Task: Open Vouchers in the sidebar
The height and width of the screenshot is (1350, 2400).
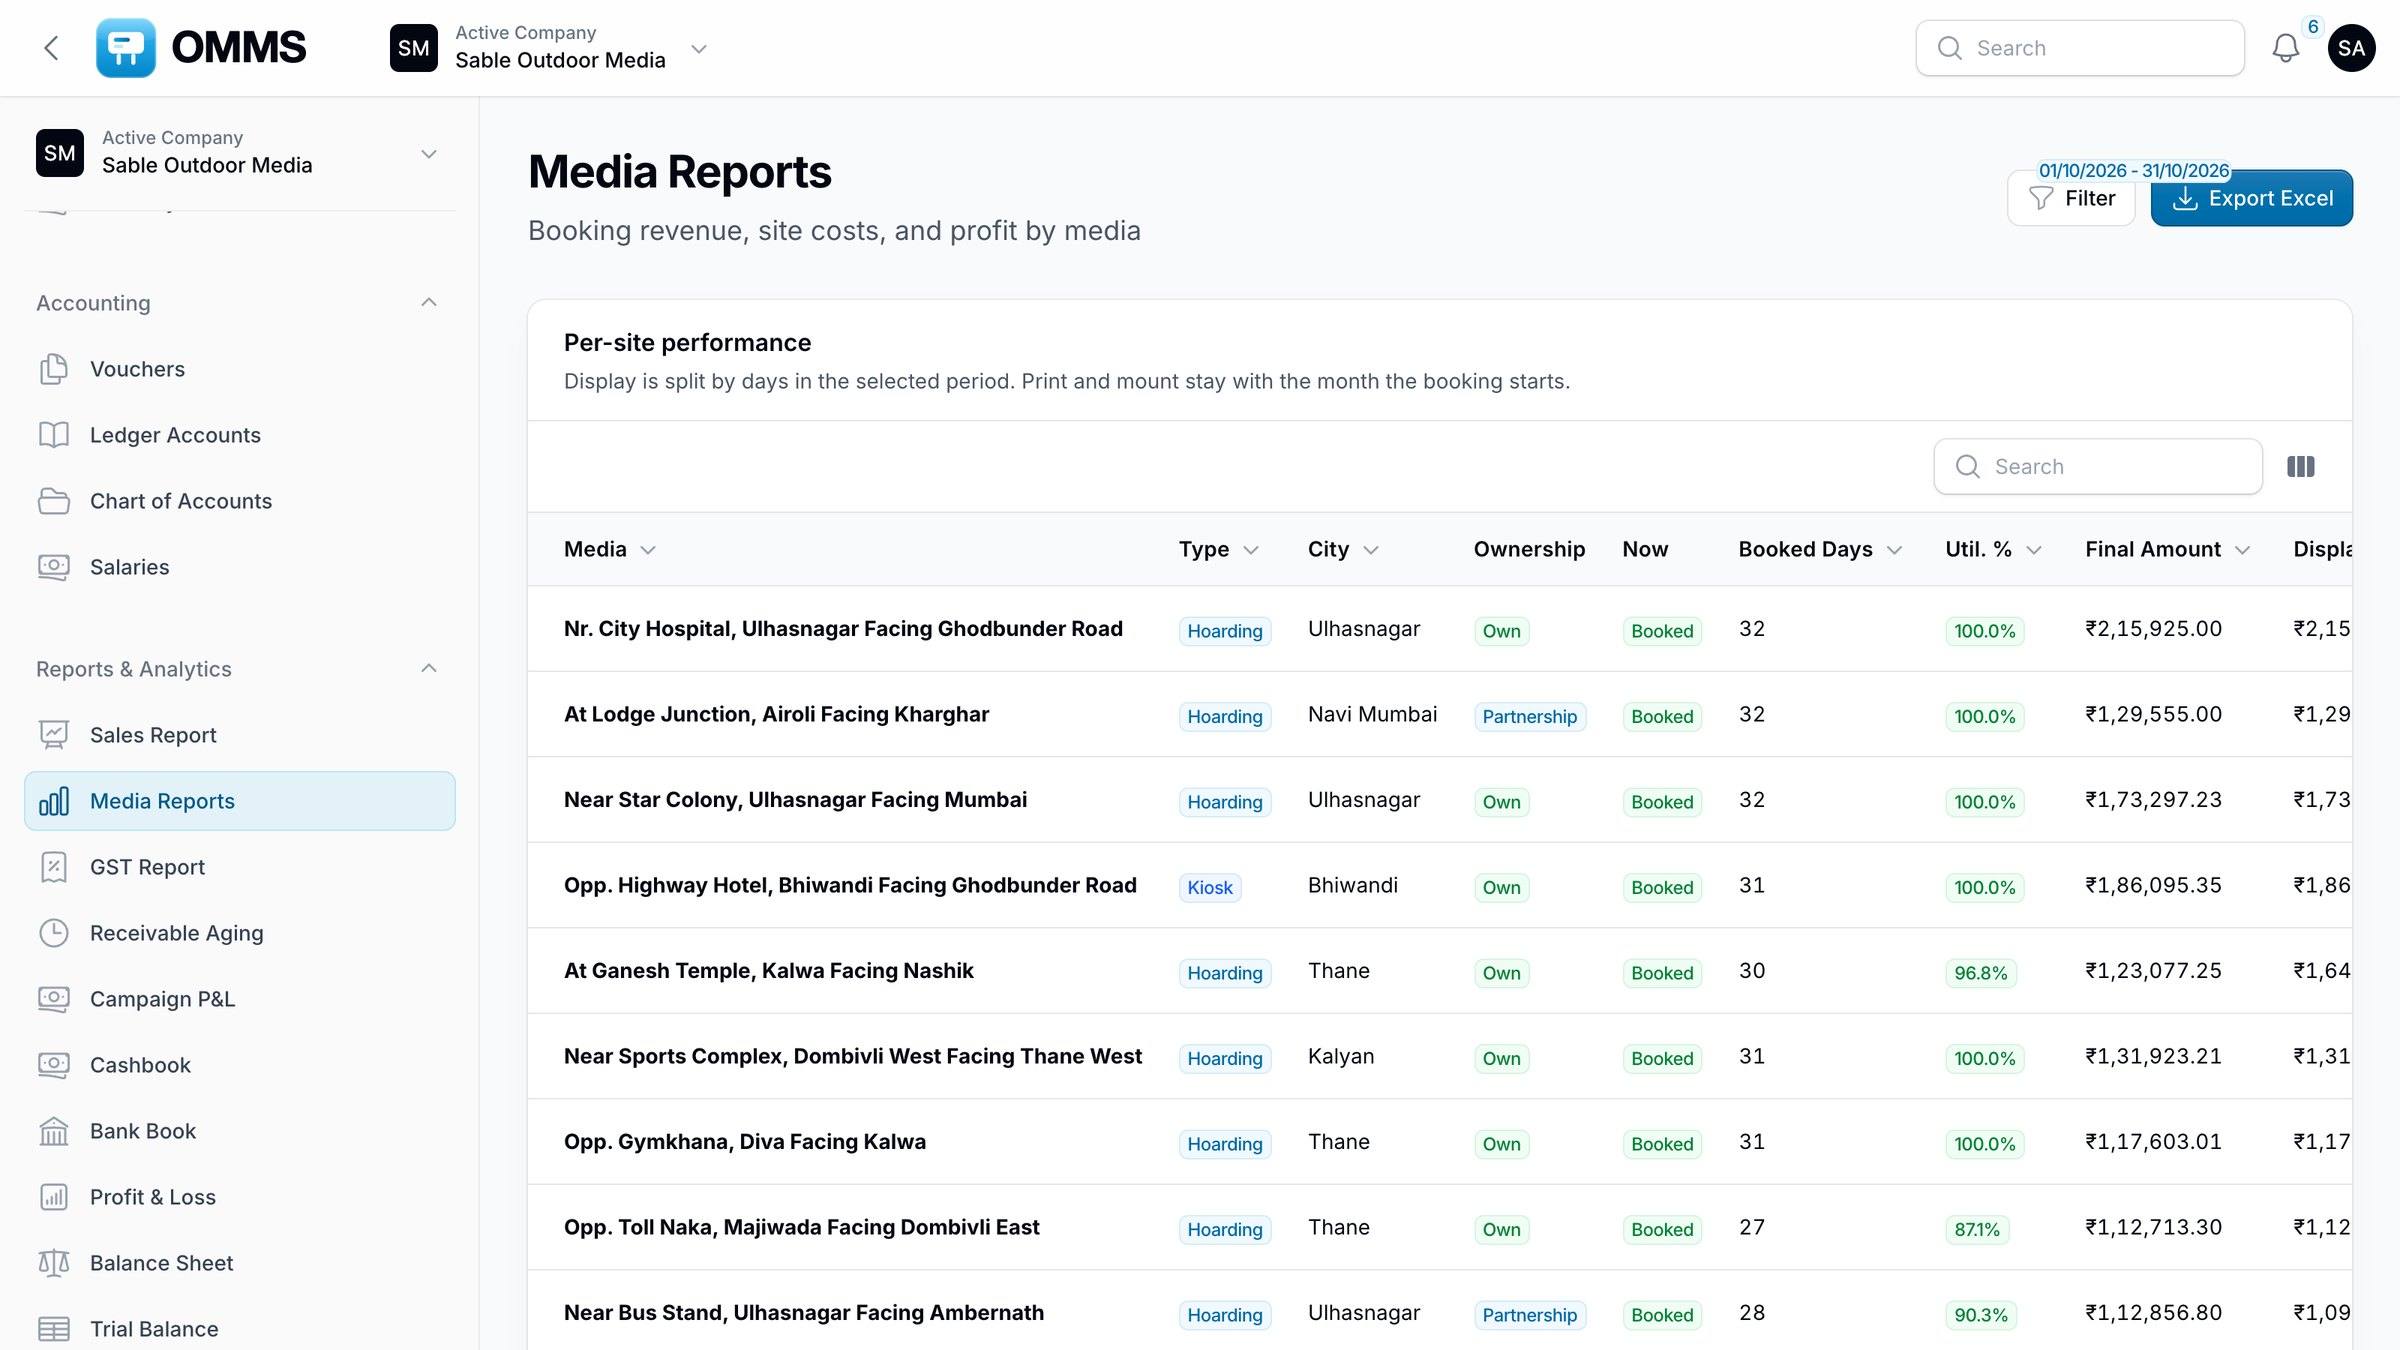Action: (240, 369)
